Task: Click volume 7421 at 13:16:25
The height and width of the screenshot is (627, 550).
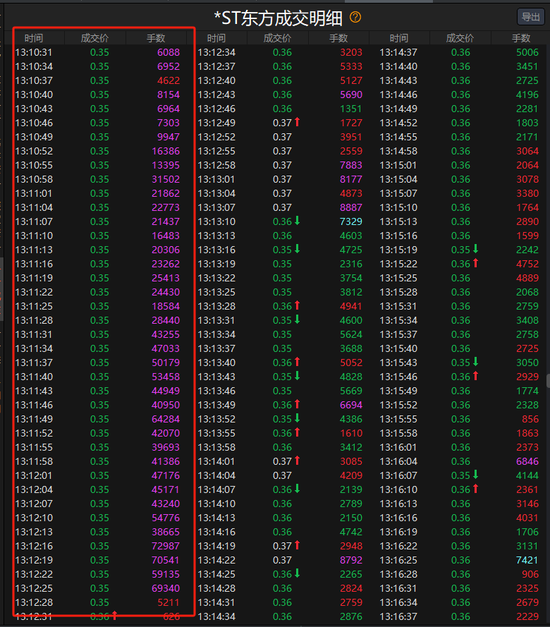Action: pyautogui.click(x=527, y=560)
